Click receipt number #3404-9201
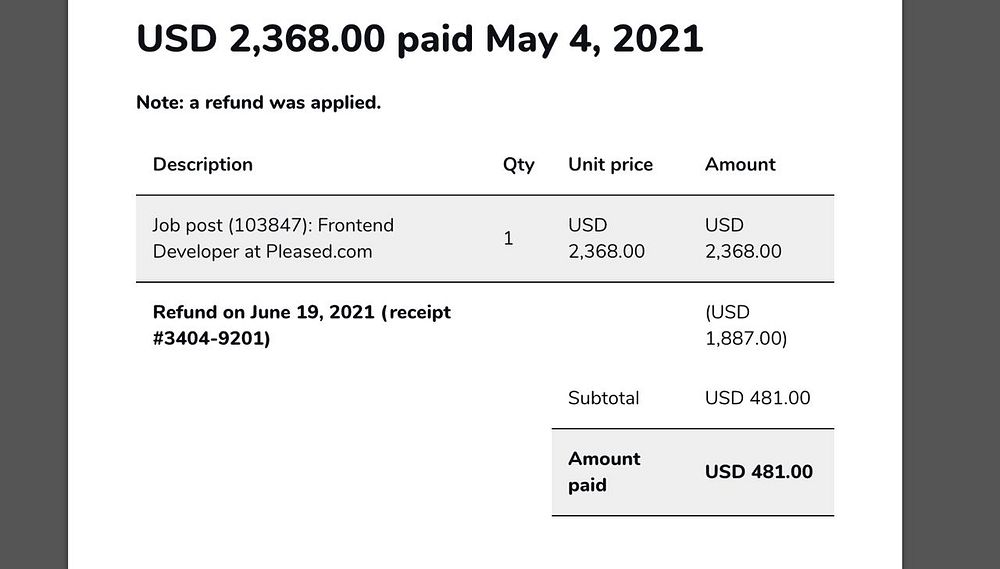 pos(207,339)
